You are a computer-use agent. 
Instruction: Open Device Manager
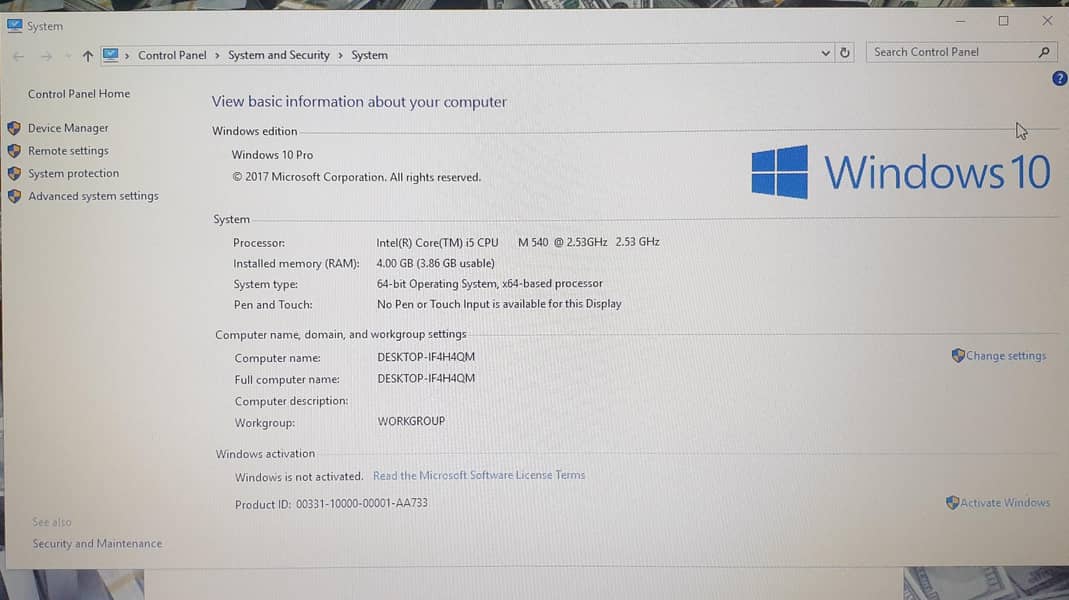coord(68,128)
